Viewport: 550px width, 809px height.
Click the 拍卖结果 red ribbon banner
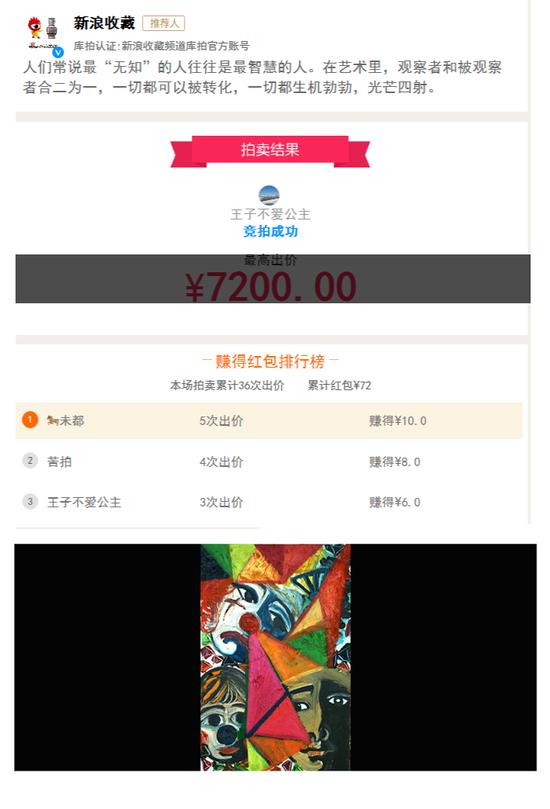(270, 151)
